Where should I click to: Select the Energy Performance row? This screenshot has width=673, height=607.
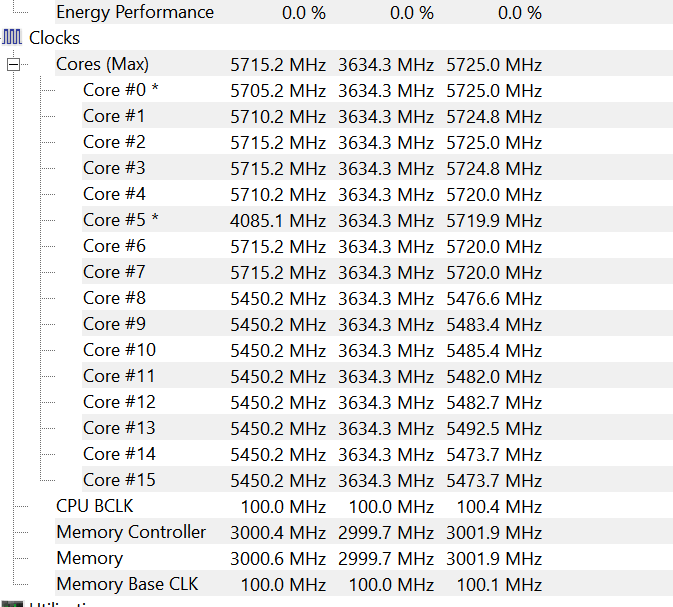(x=134, y=12)
